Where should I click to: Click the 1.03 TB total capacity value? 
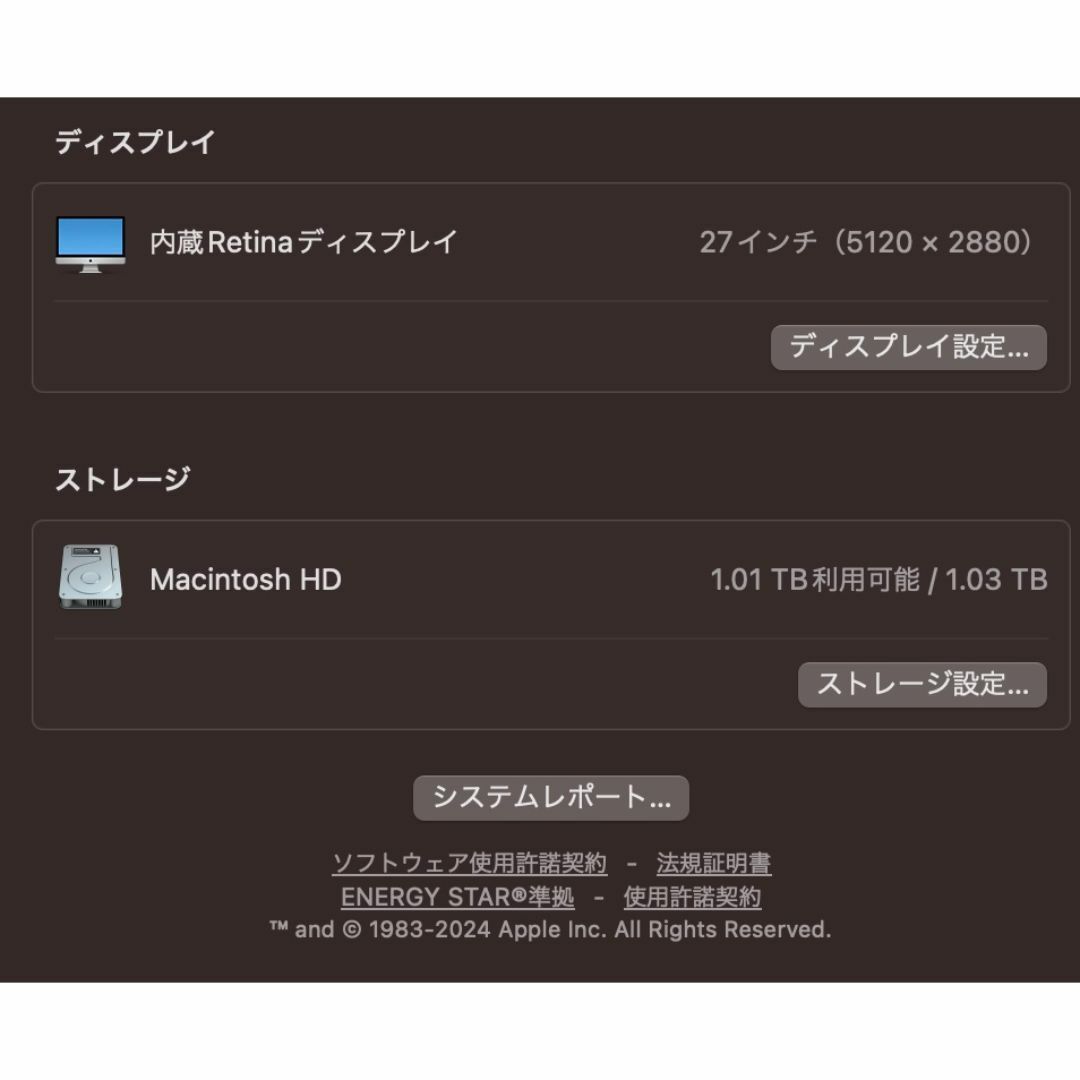click(996, 580)
